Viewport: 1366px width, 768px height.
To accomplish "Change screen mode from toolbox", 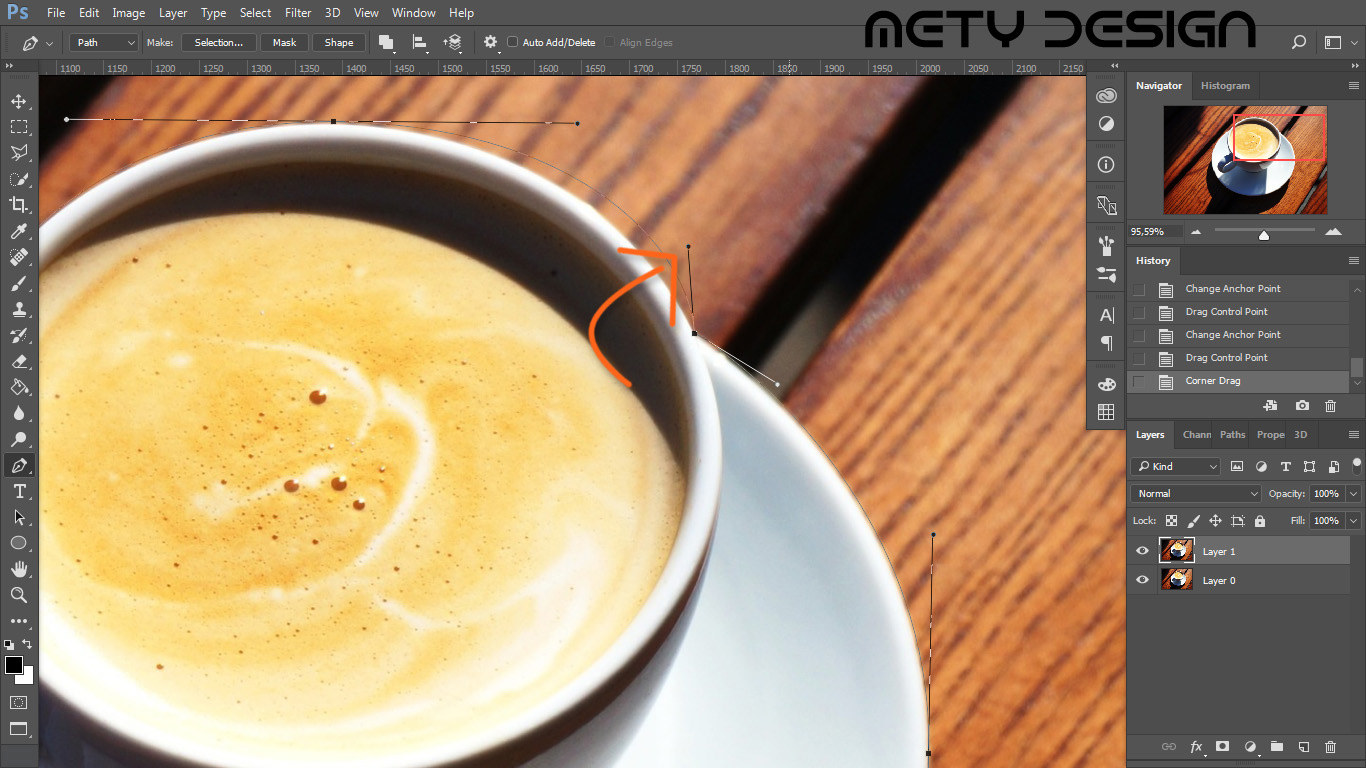I will [x=18, y=728].
